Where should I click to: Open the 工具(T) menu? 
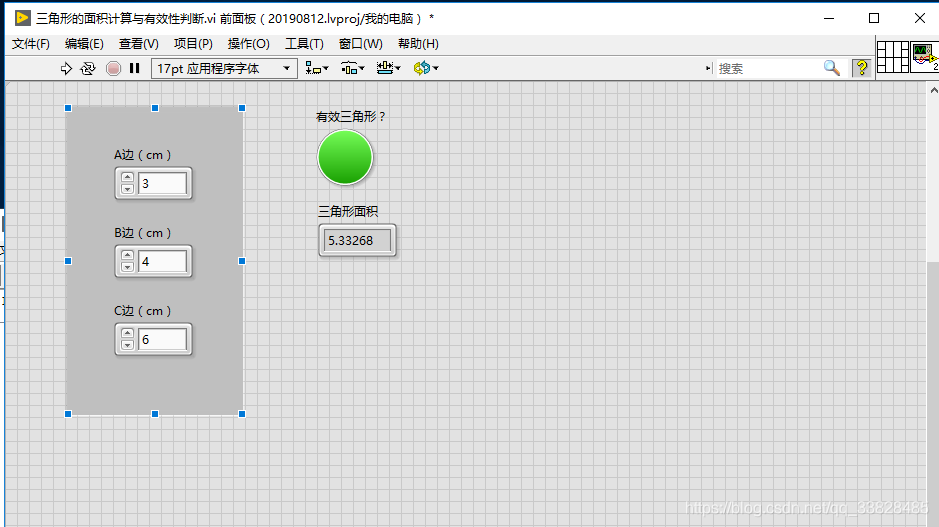[304, 44]
